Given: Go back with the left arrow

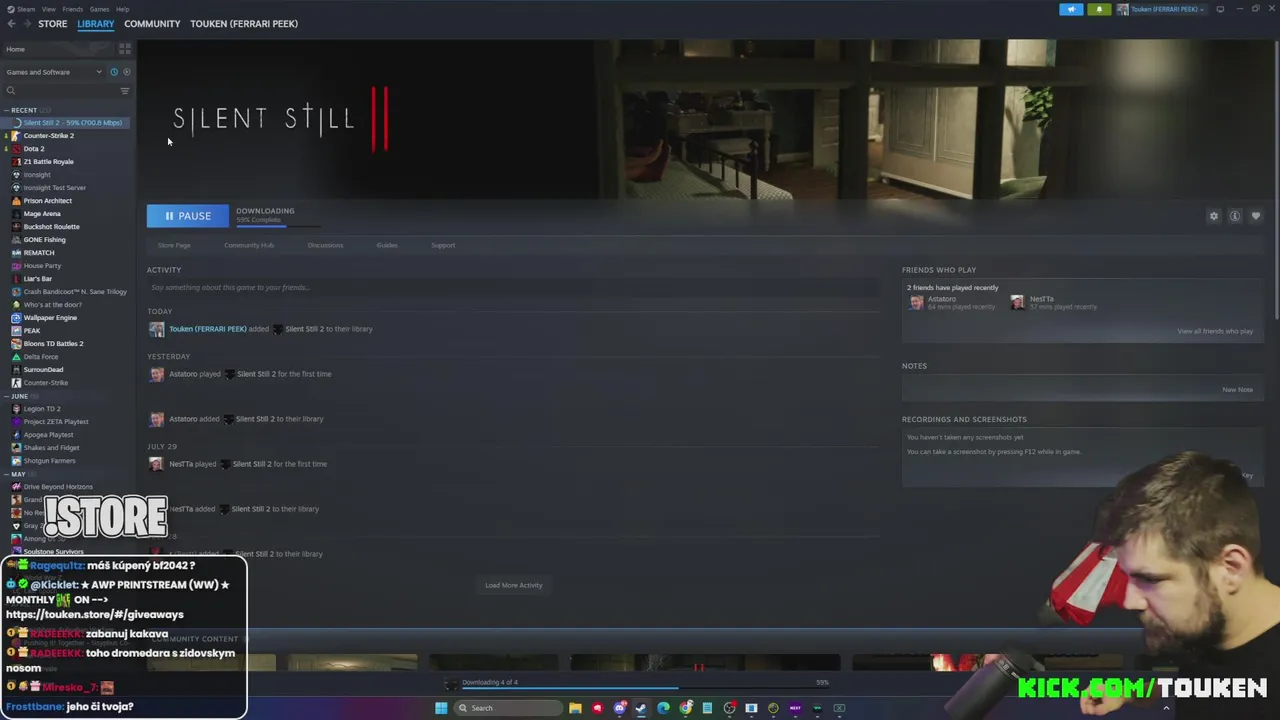Looking at the screenshot, I should pos(11,24).
